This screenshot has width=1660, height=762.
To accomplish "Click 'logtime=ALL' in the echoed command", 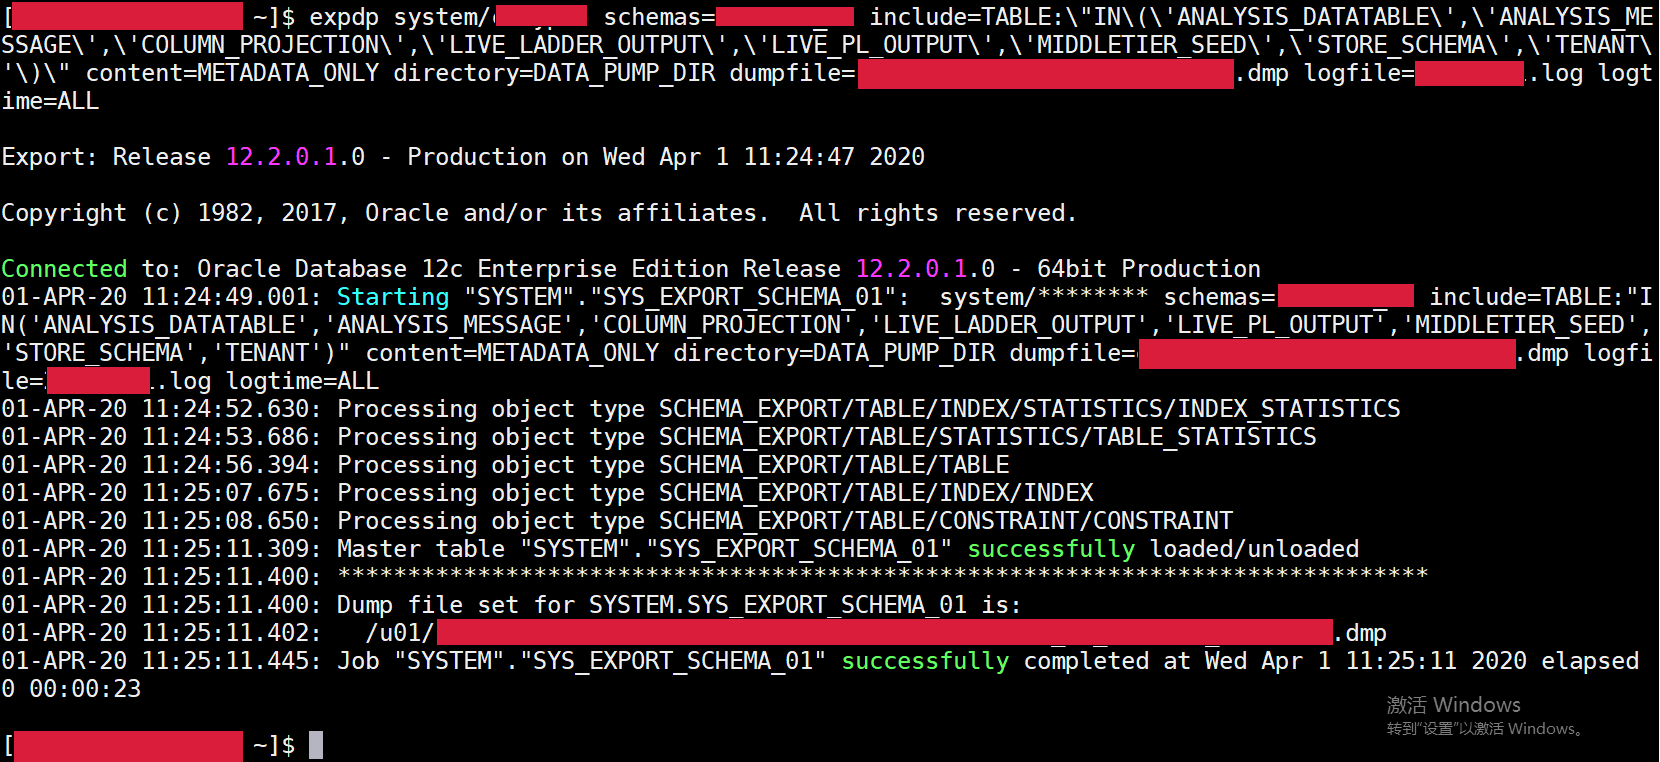I will [303, 381].
